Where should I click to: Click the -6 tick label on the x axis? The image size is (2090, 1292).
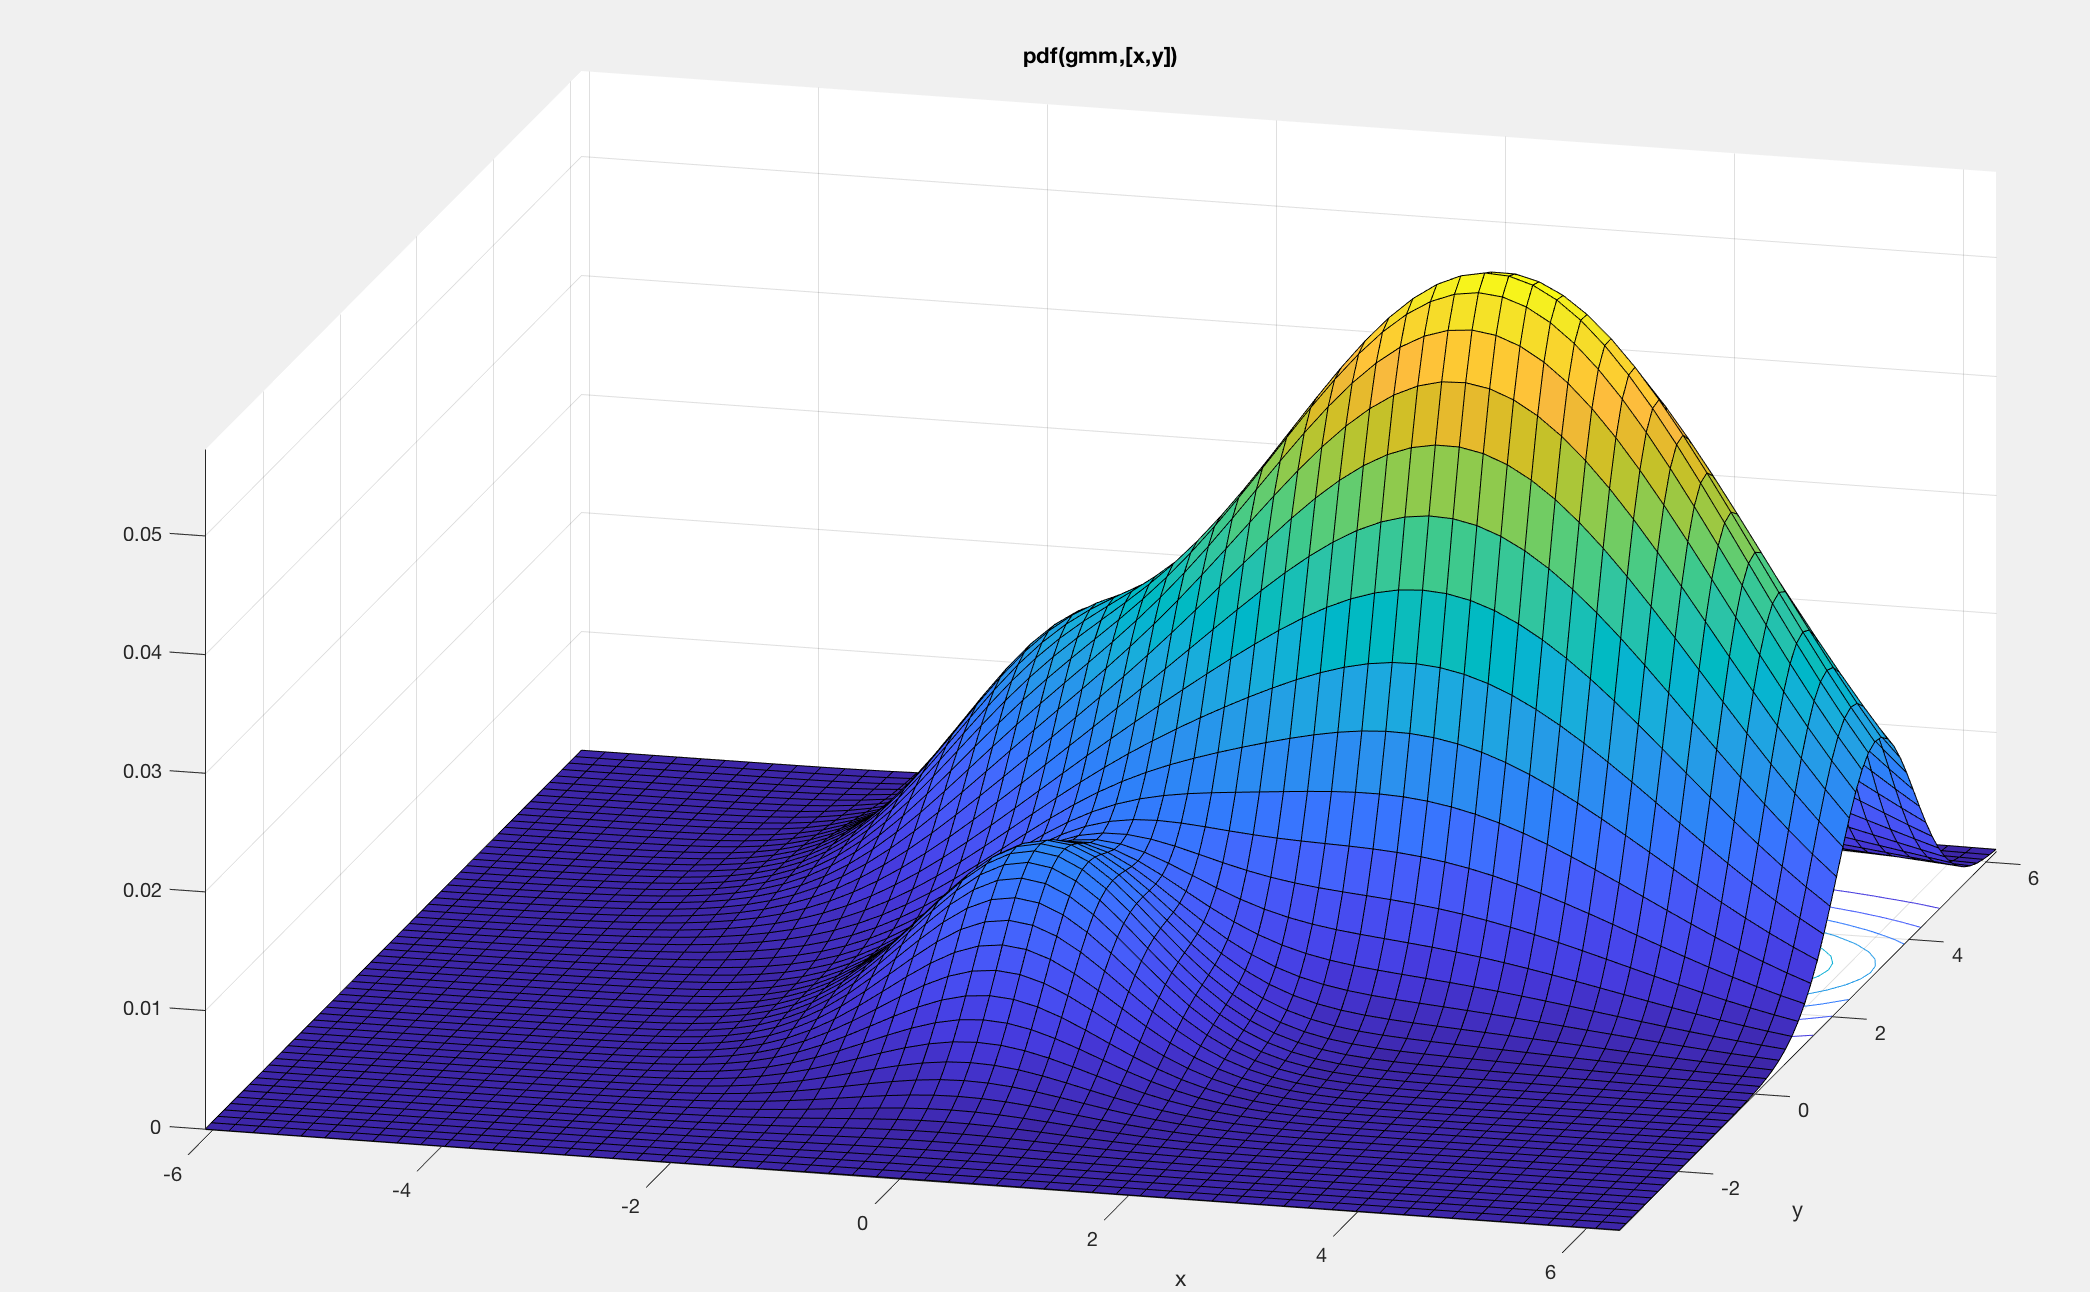pyautogui.click(x=172, y=1174)
